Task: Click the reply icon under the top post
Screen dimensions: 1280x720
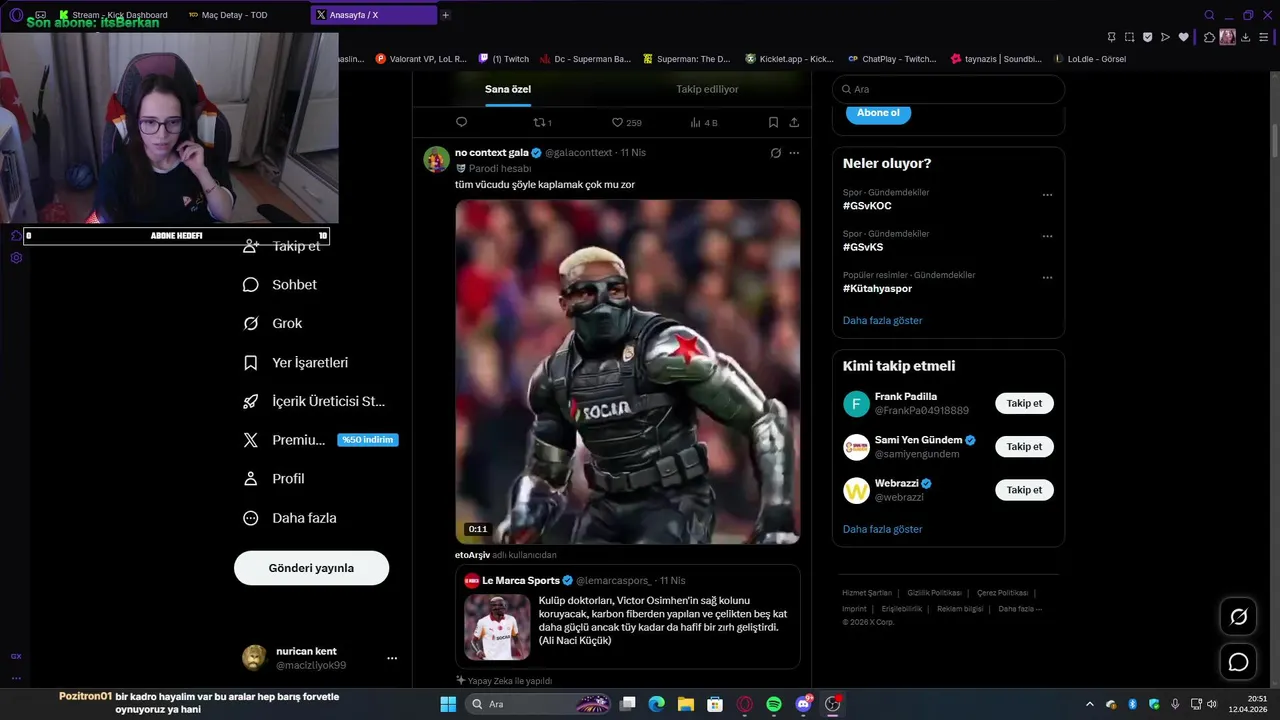Action: point(461,122)
